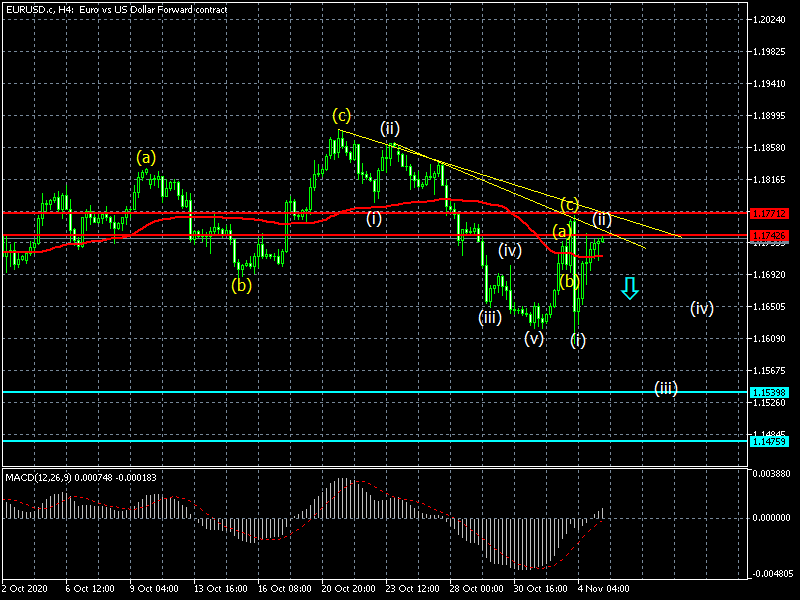The height and width of the screenshot is (600, 800).
Task: Select the projected (iv) label at far right
Action: 701,308
